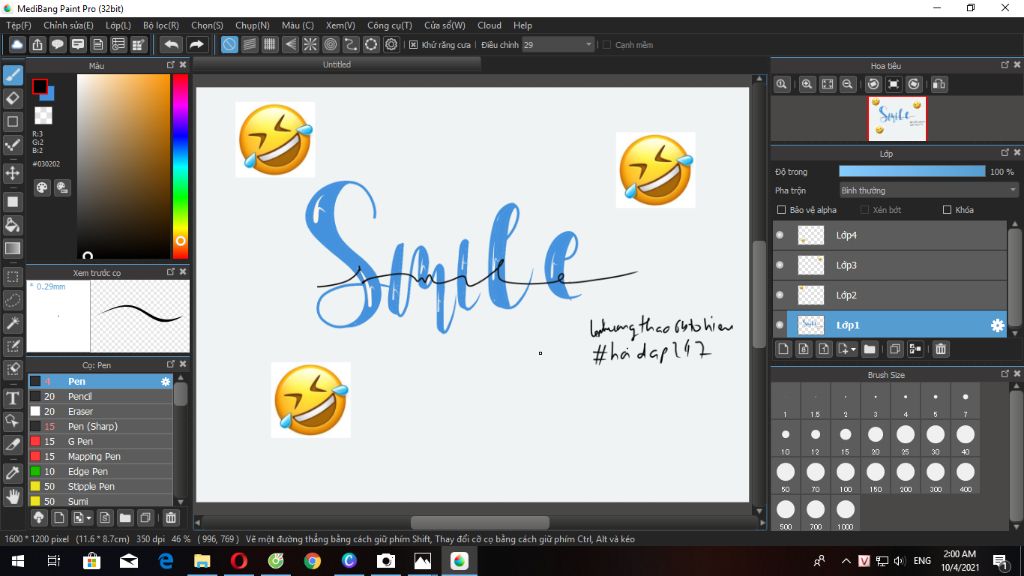Click the navigator preview thumbnail
Image resolution: width=1024 pixels, height=576 pixels.
click(897, 119)
